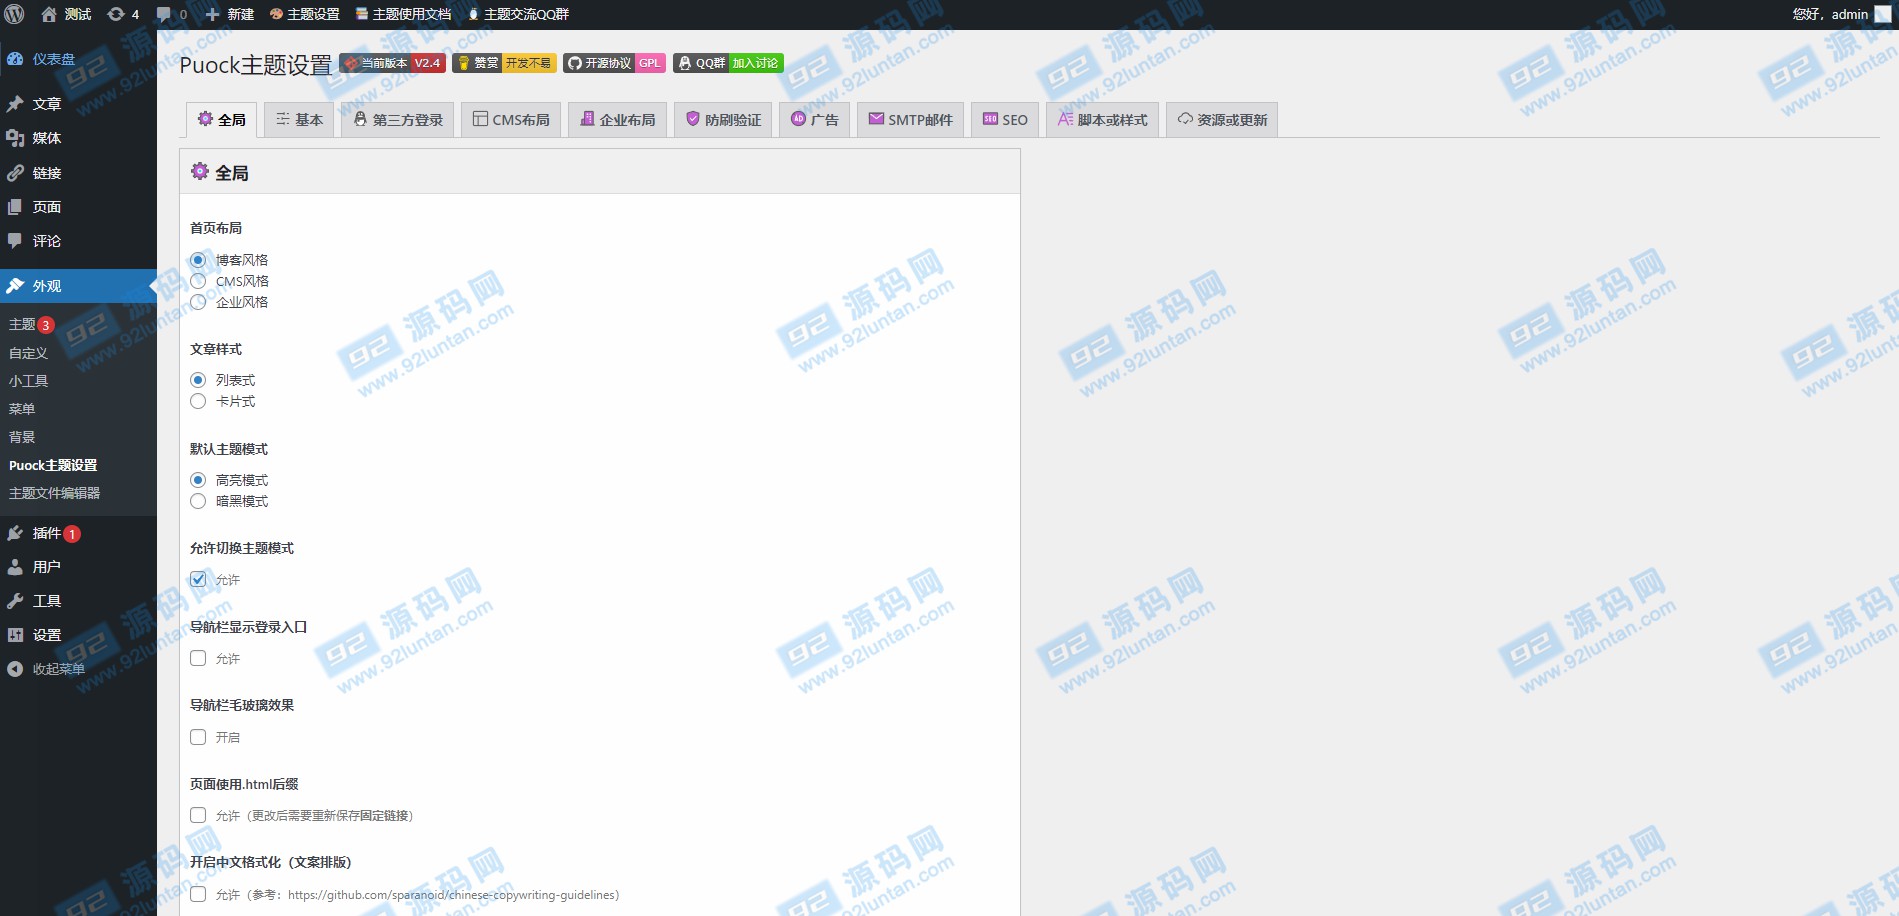Click the 页面 pages icon in sidebar
This screenshot has width=1899, height=916.
pos(15,207)
